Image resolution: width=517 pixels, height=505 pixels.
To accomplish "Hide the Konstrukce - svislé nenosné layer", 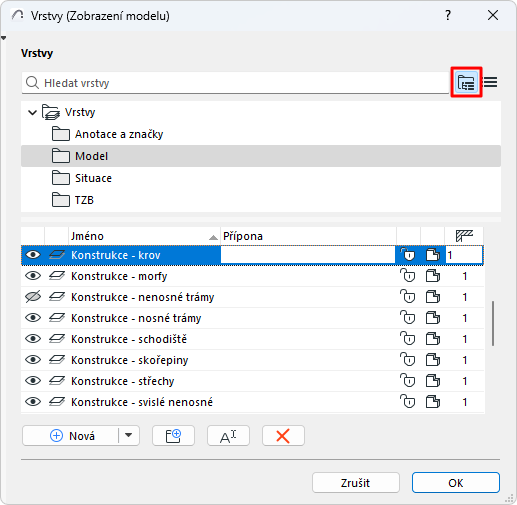I will (33, 402).
